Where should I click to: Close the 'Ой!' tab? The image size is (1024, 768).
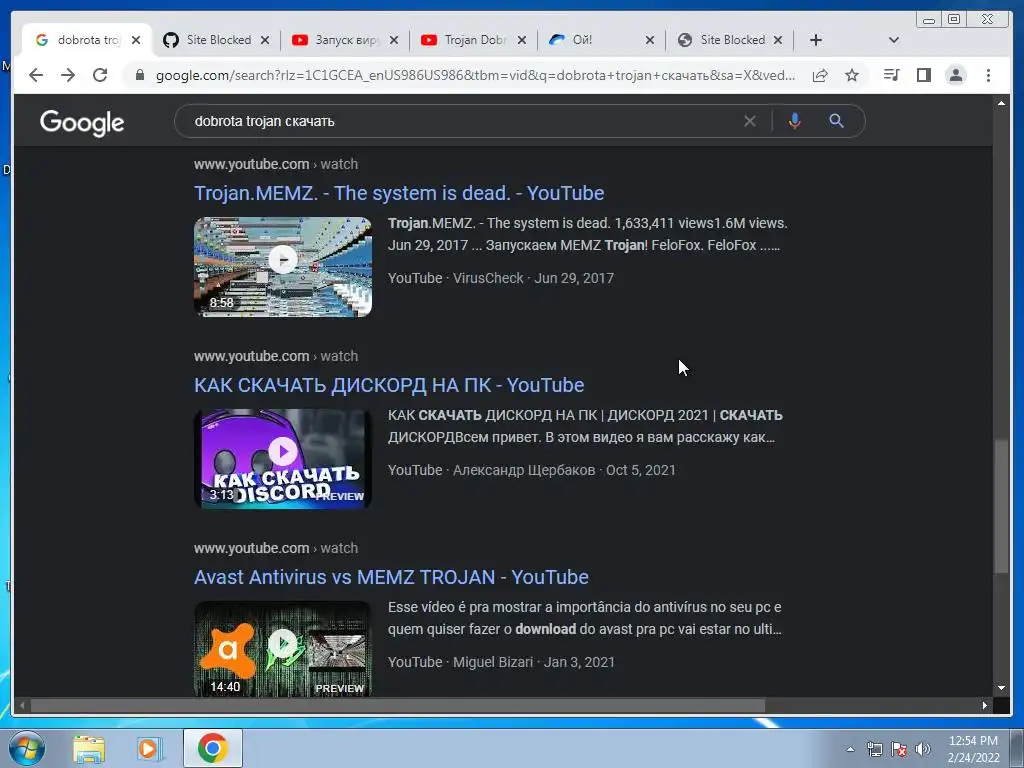tap(650, 40)
